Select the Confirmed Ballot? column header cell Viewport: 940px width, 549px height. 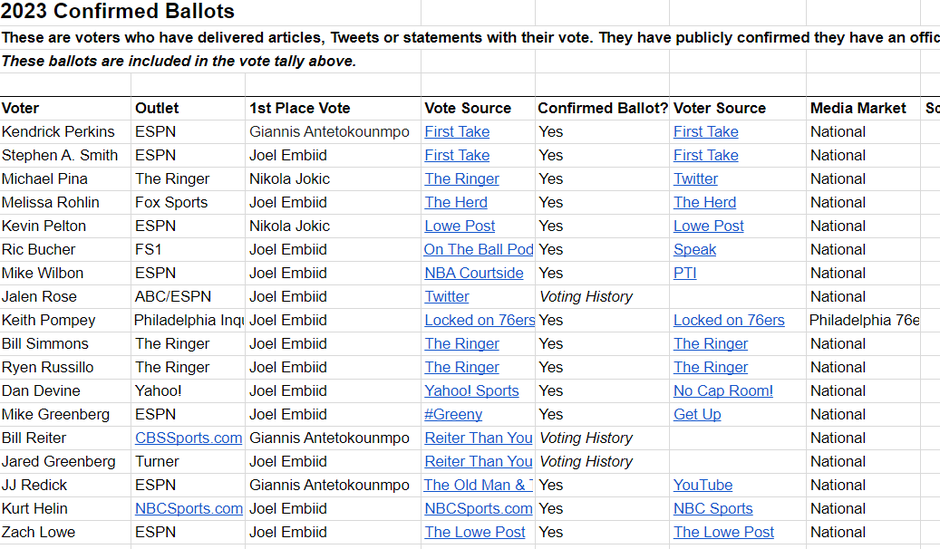[x=602, y=108]
